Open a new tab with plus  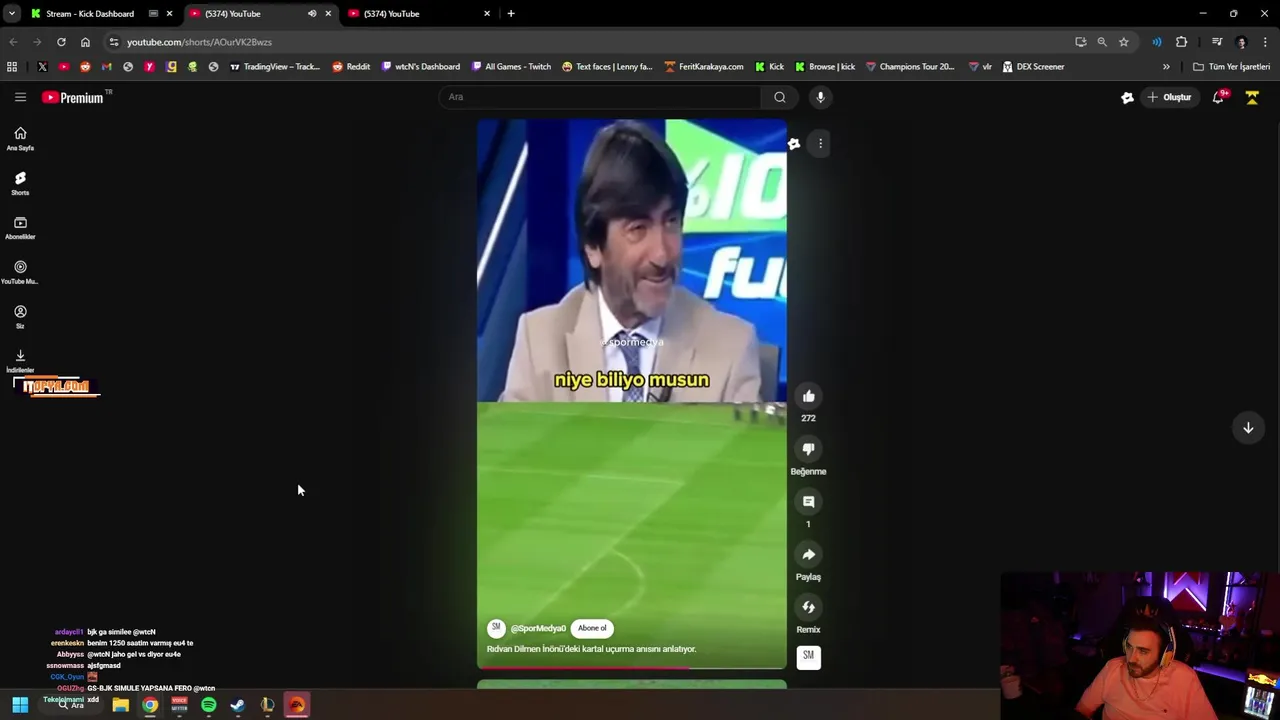pos(511,14)
